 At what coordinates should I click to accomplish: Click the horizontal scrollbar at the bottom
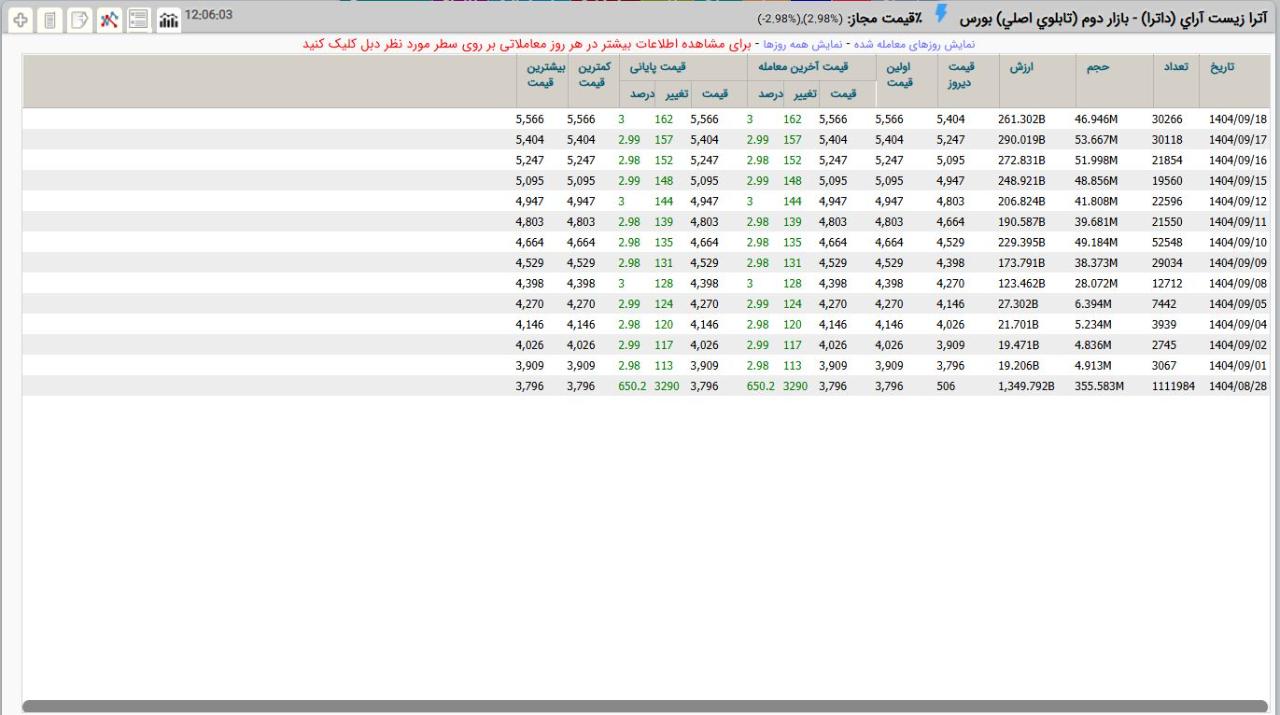pos(645,706)
